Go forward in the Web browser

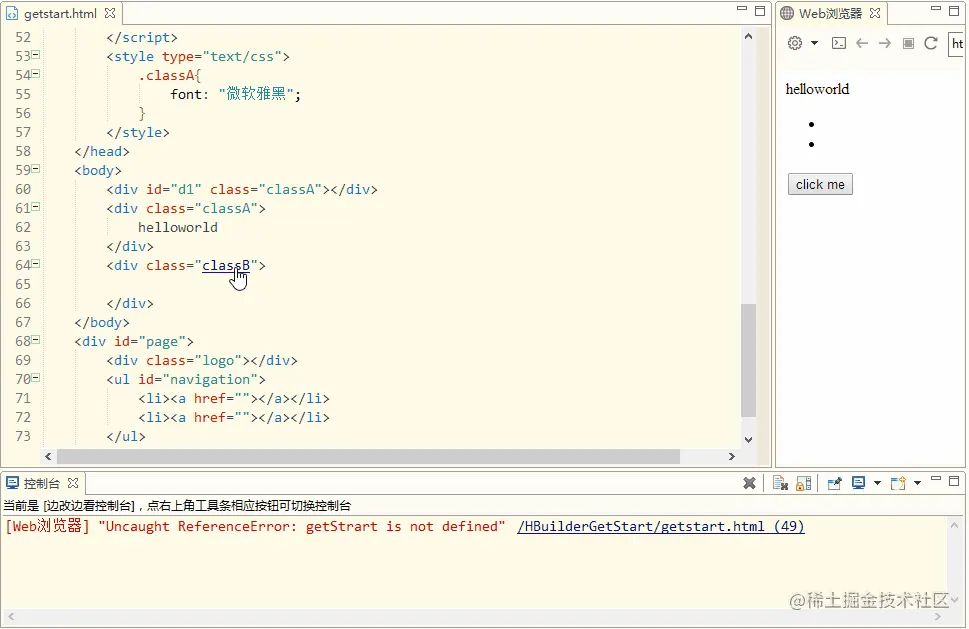pos(885,43)
